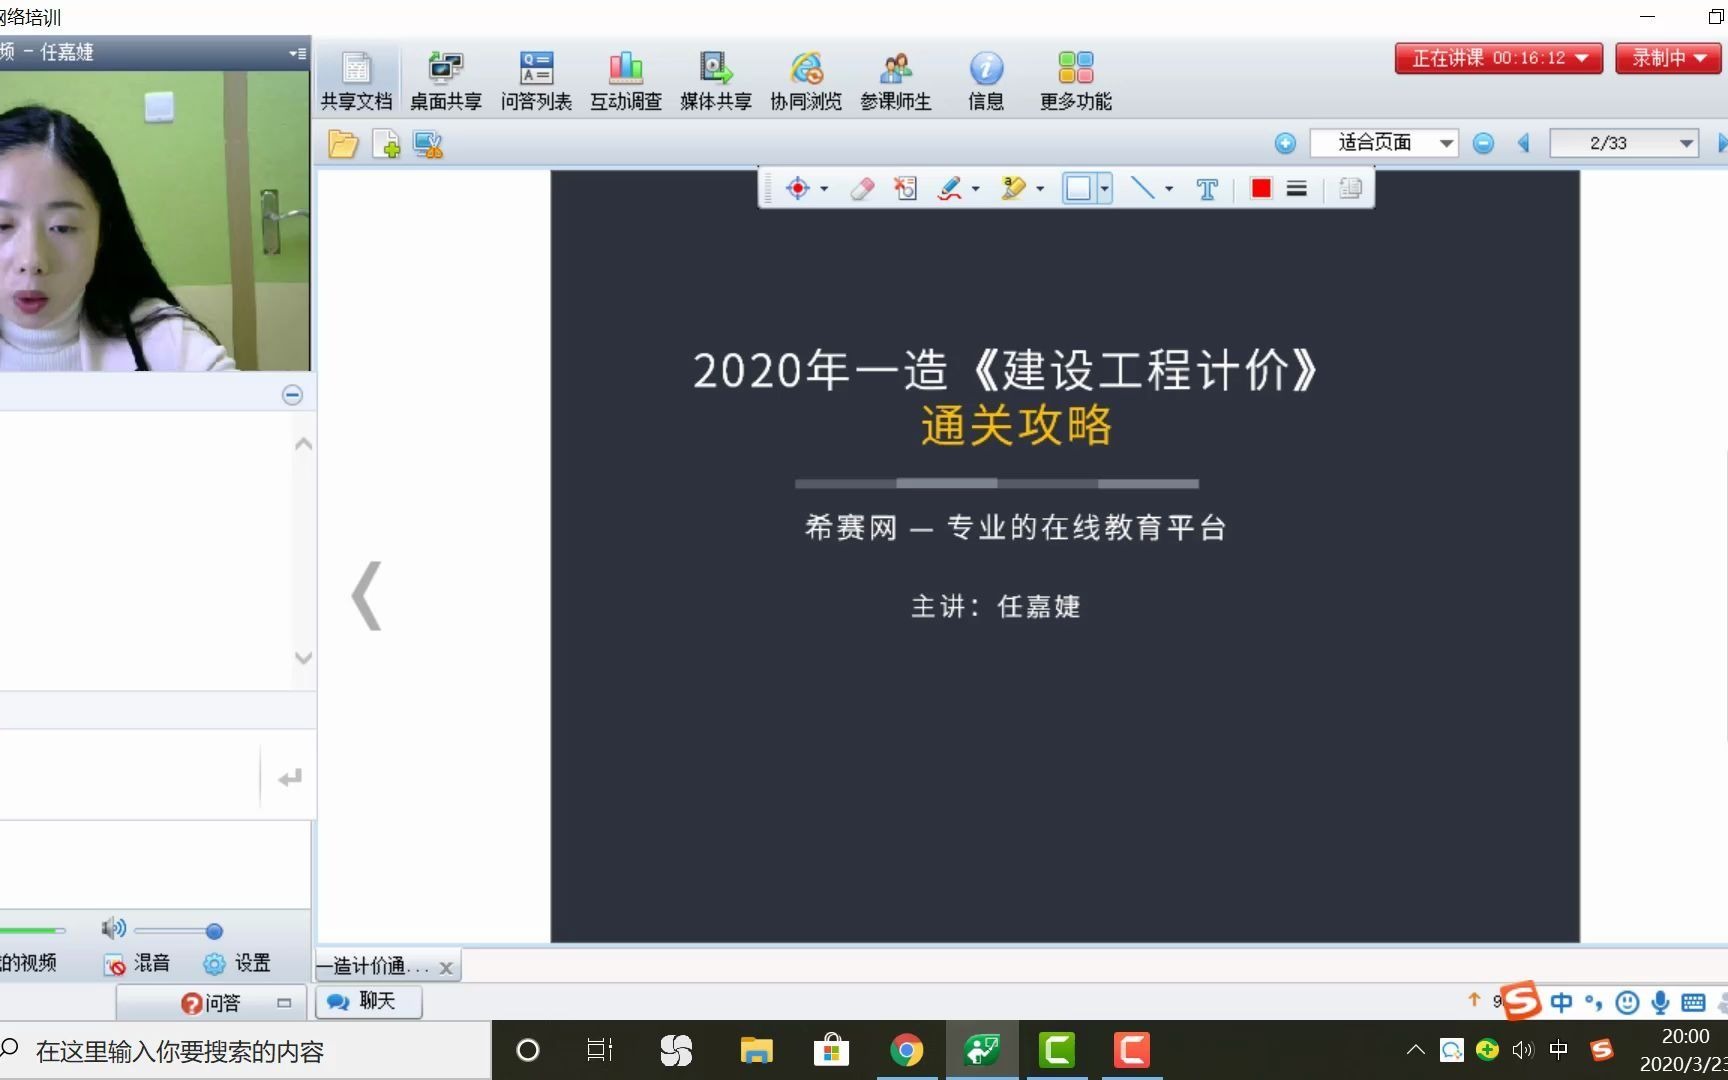
Task: Go to the previous page using the blue left arrow
Action: [x=1524, y=143]
